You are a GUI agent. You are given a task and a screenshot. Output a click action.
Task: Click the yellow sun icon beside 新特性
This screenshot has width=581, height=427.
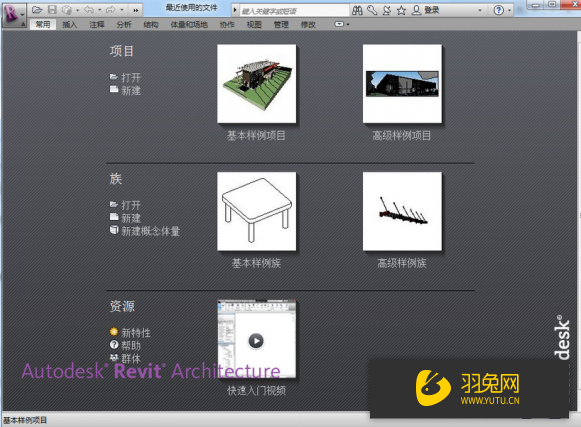[x=114, y=332]
